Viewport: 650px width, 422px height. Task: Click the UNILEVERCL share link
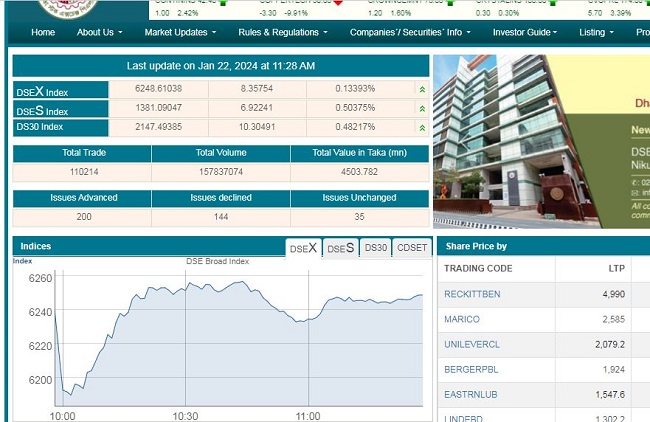point(471,345)
